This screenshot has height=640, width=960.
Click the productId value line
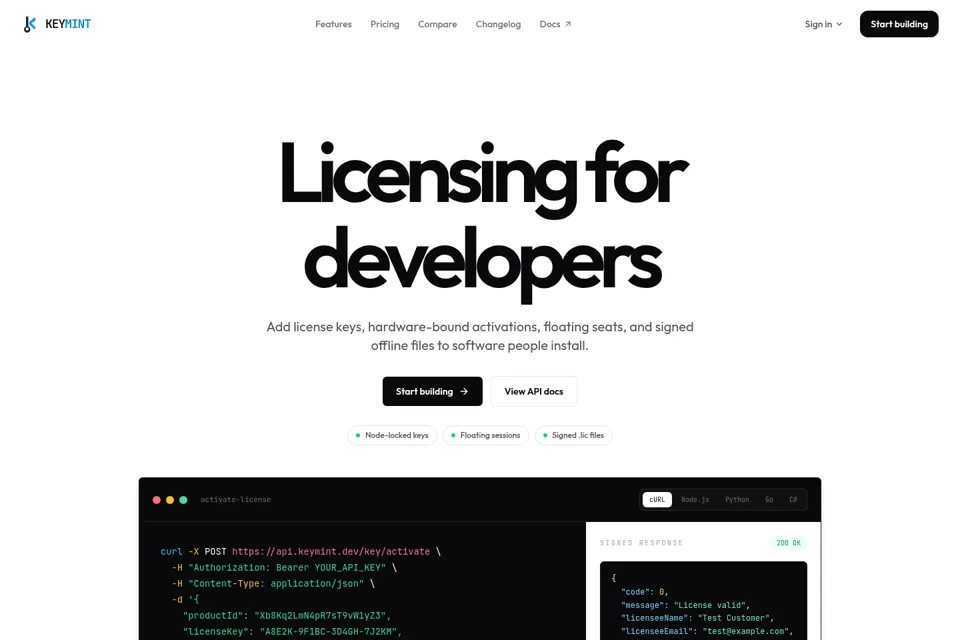287,616
